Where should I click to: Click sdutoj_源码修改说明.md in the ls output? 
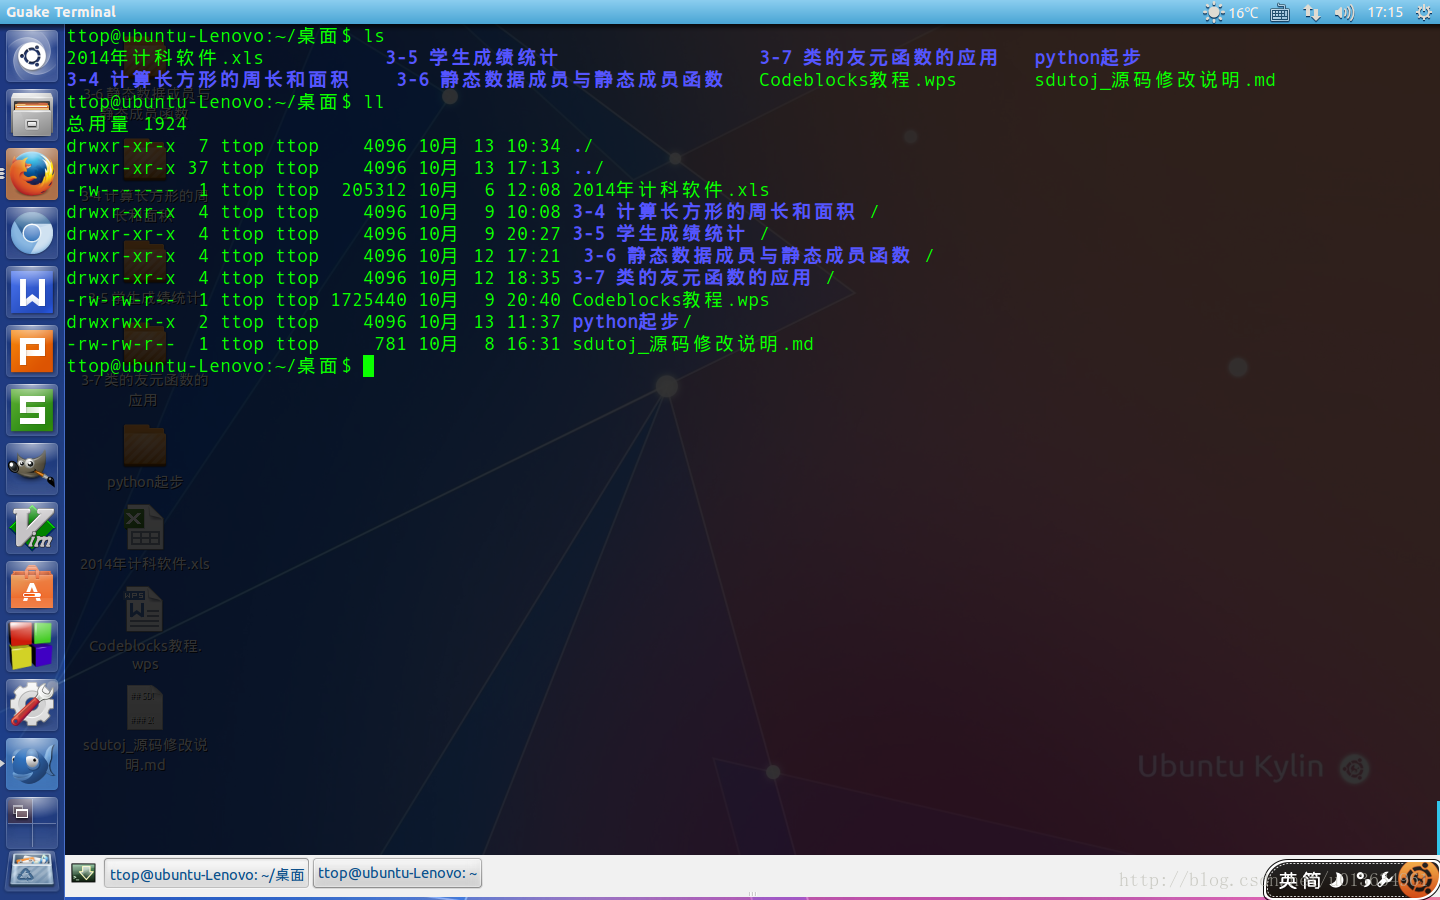point(1155,80)
